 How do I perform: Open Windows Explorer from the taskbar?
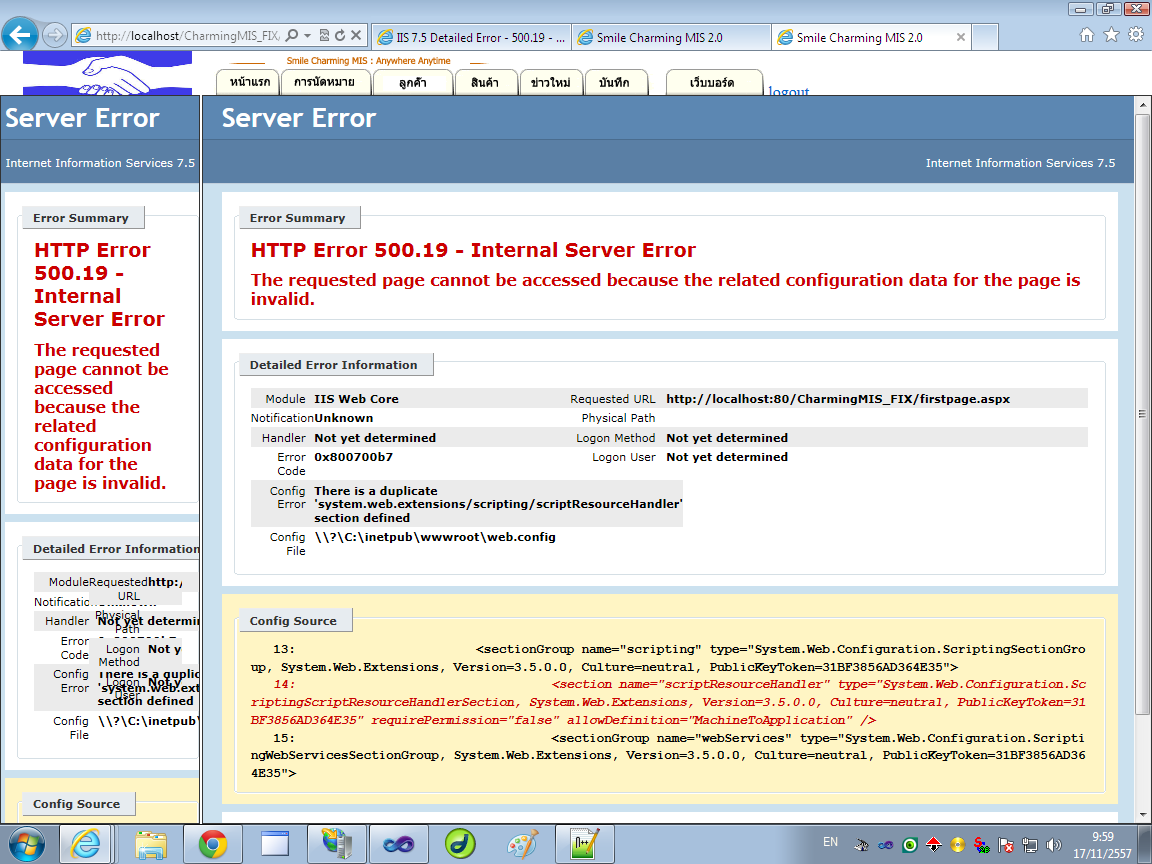(151, 844)
